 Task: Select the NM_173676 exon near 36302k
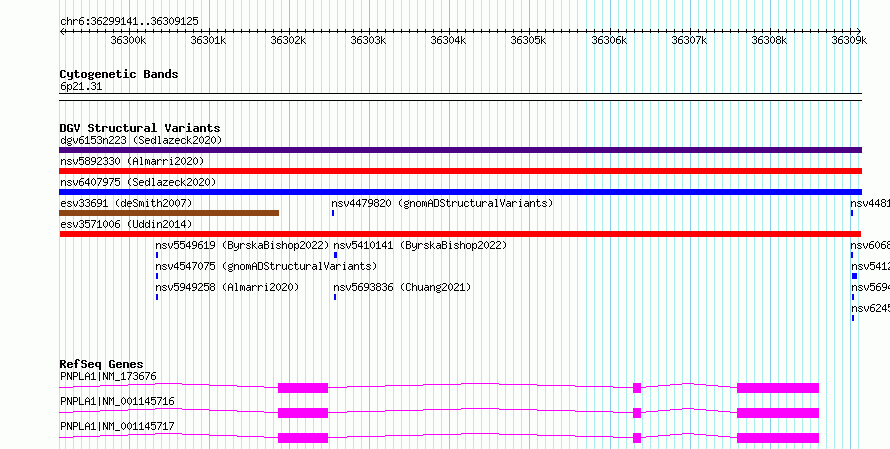click(303, 388)
